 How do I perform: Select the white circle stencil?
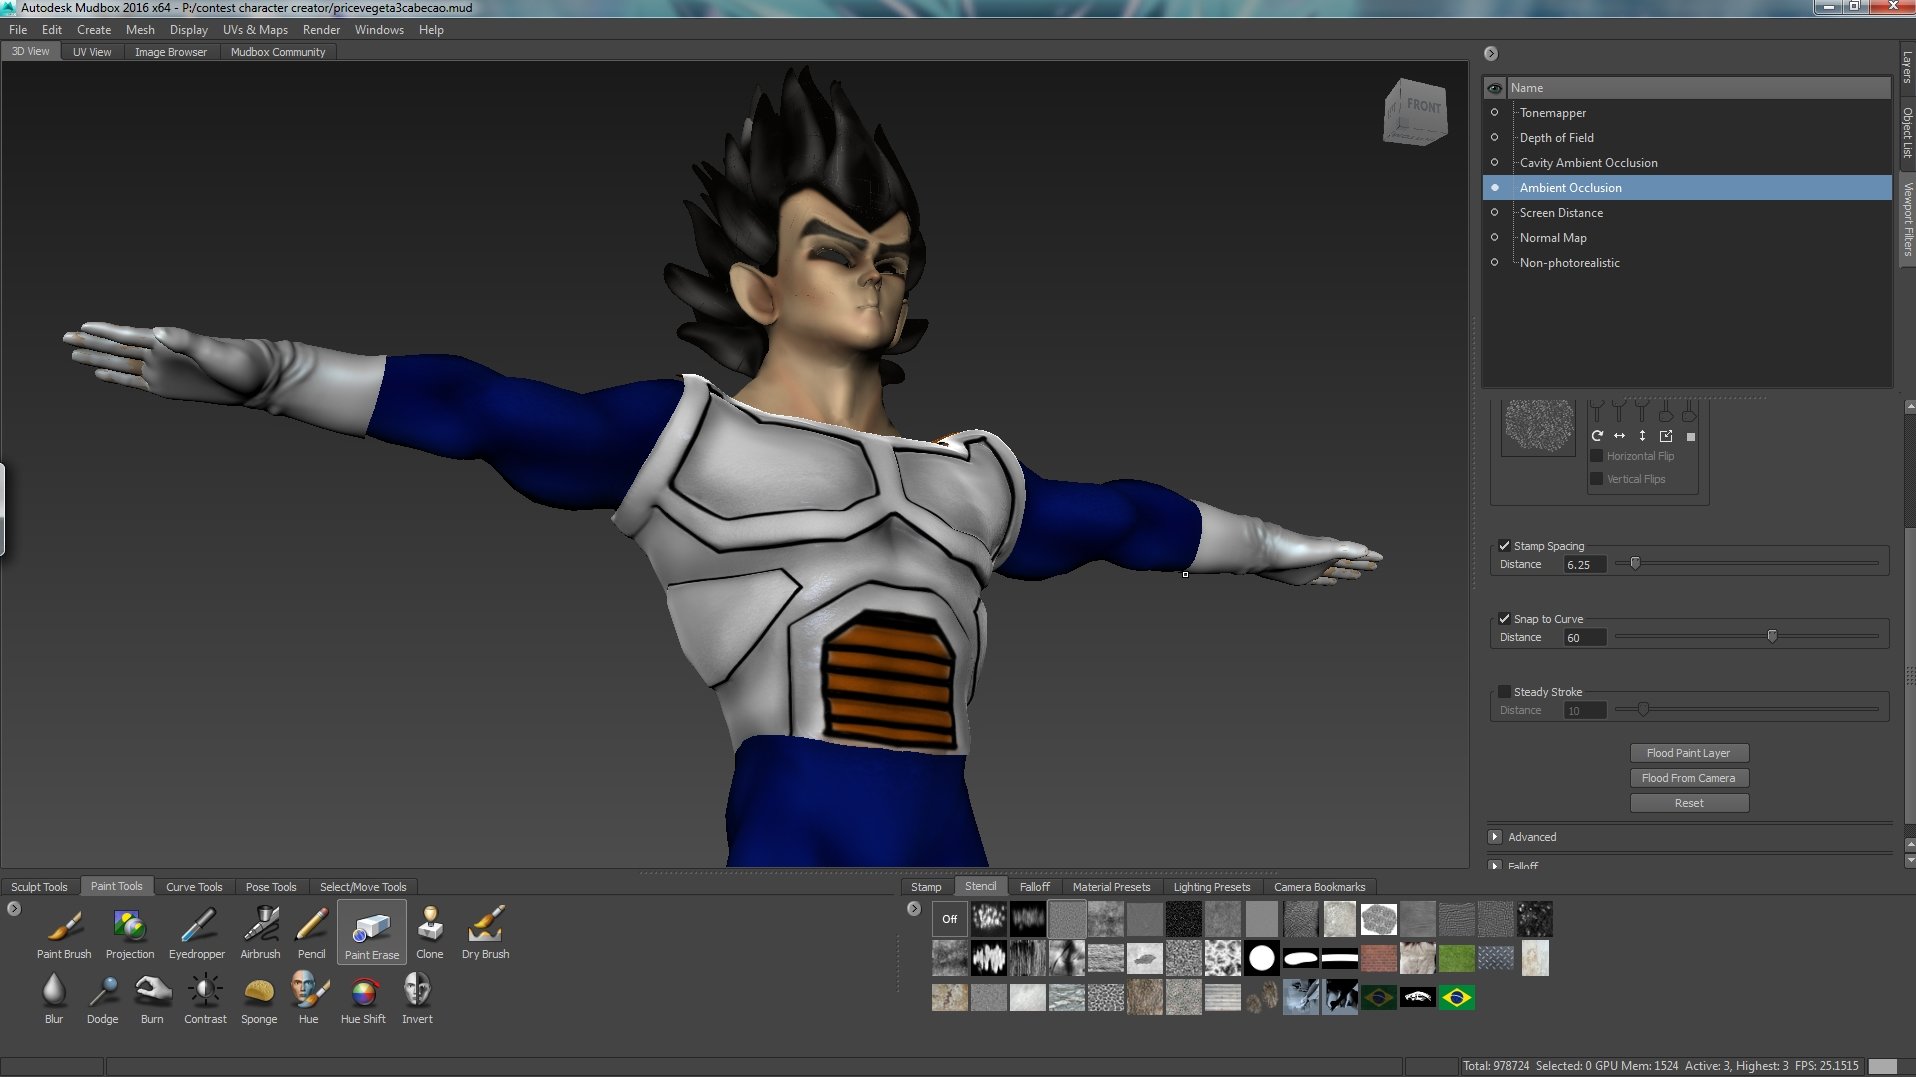click(x=1262, y=958)
